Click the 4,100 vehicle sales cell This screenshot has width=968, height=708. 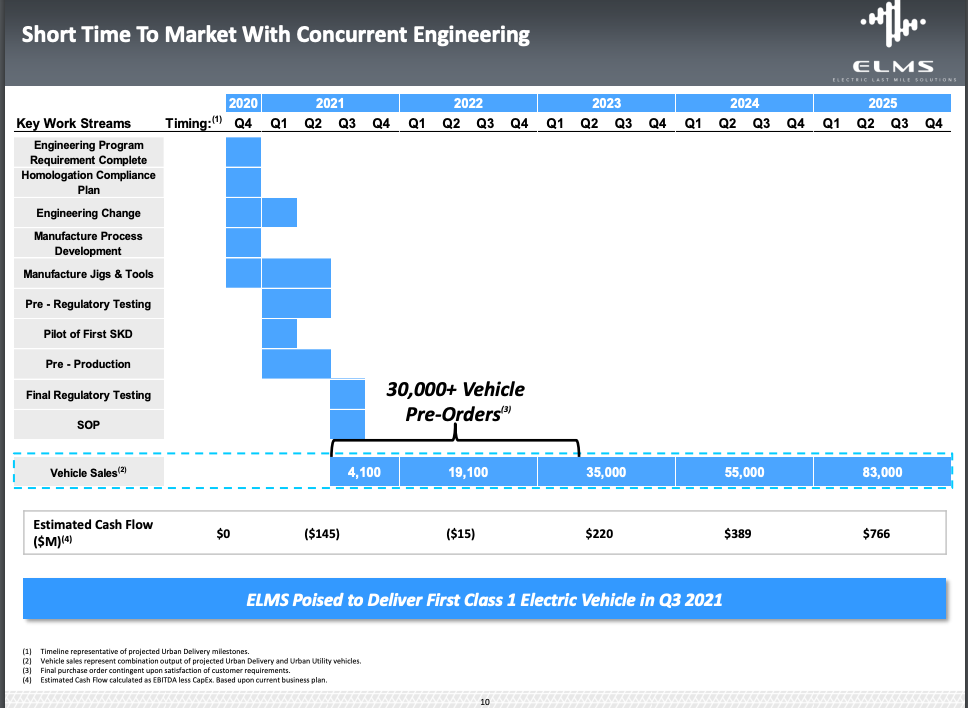(x=364, y=472)
